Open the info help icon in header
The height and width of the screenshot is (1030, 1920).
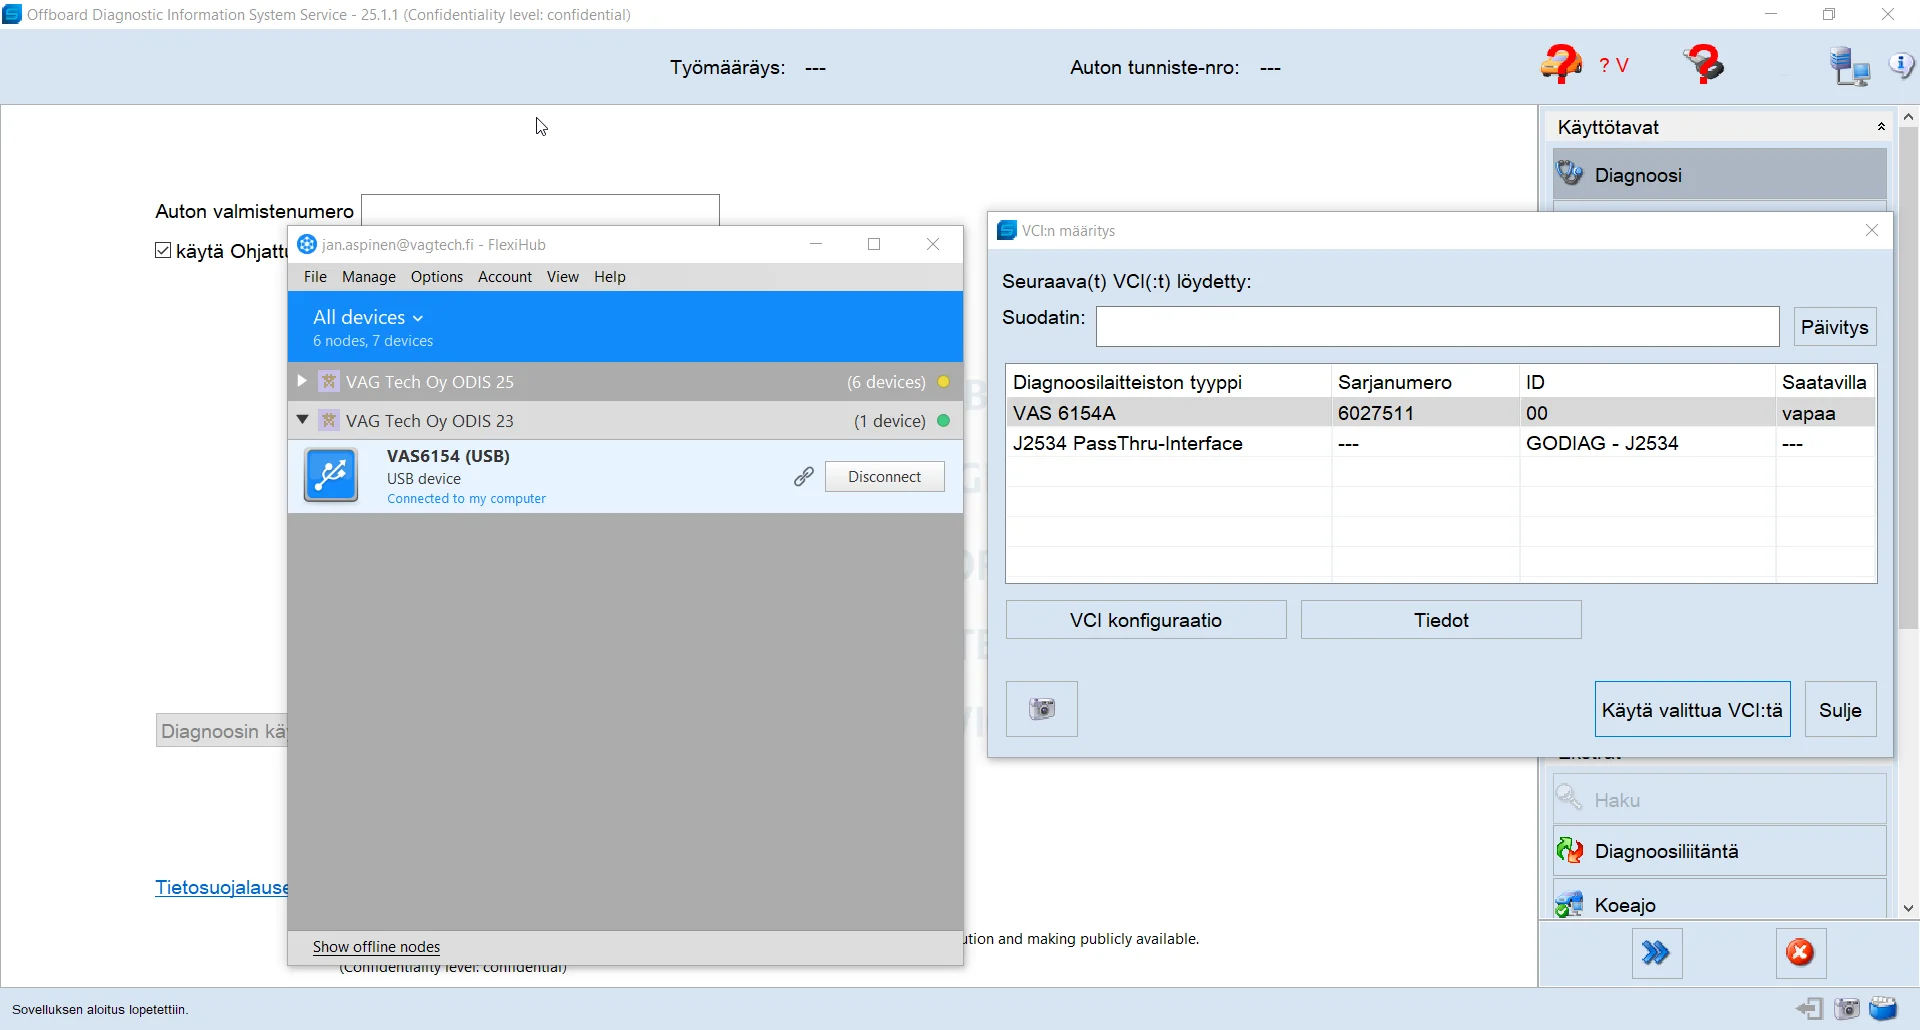[1901, 65]
